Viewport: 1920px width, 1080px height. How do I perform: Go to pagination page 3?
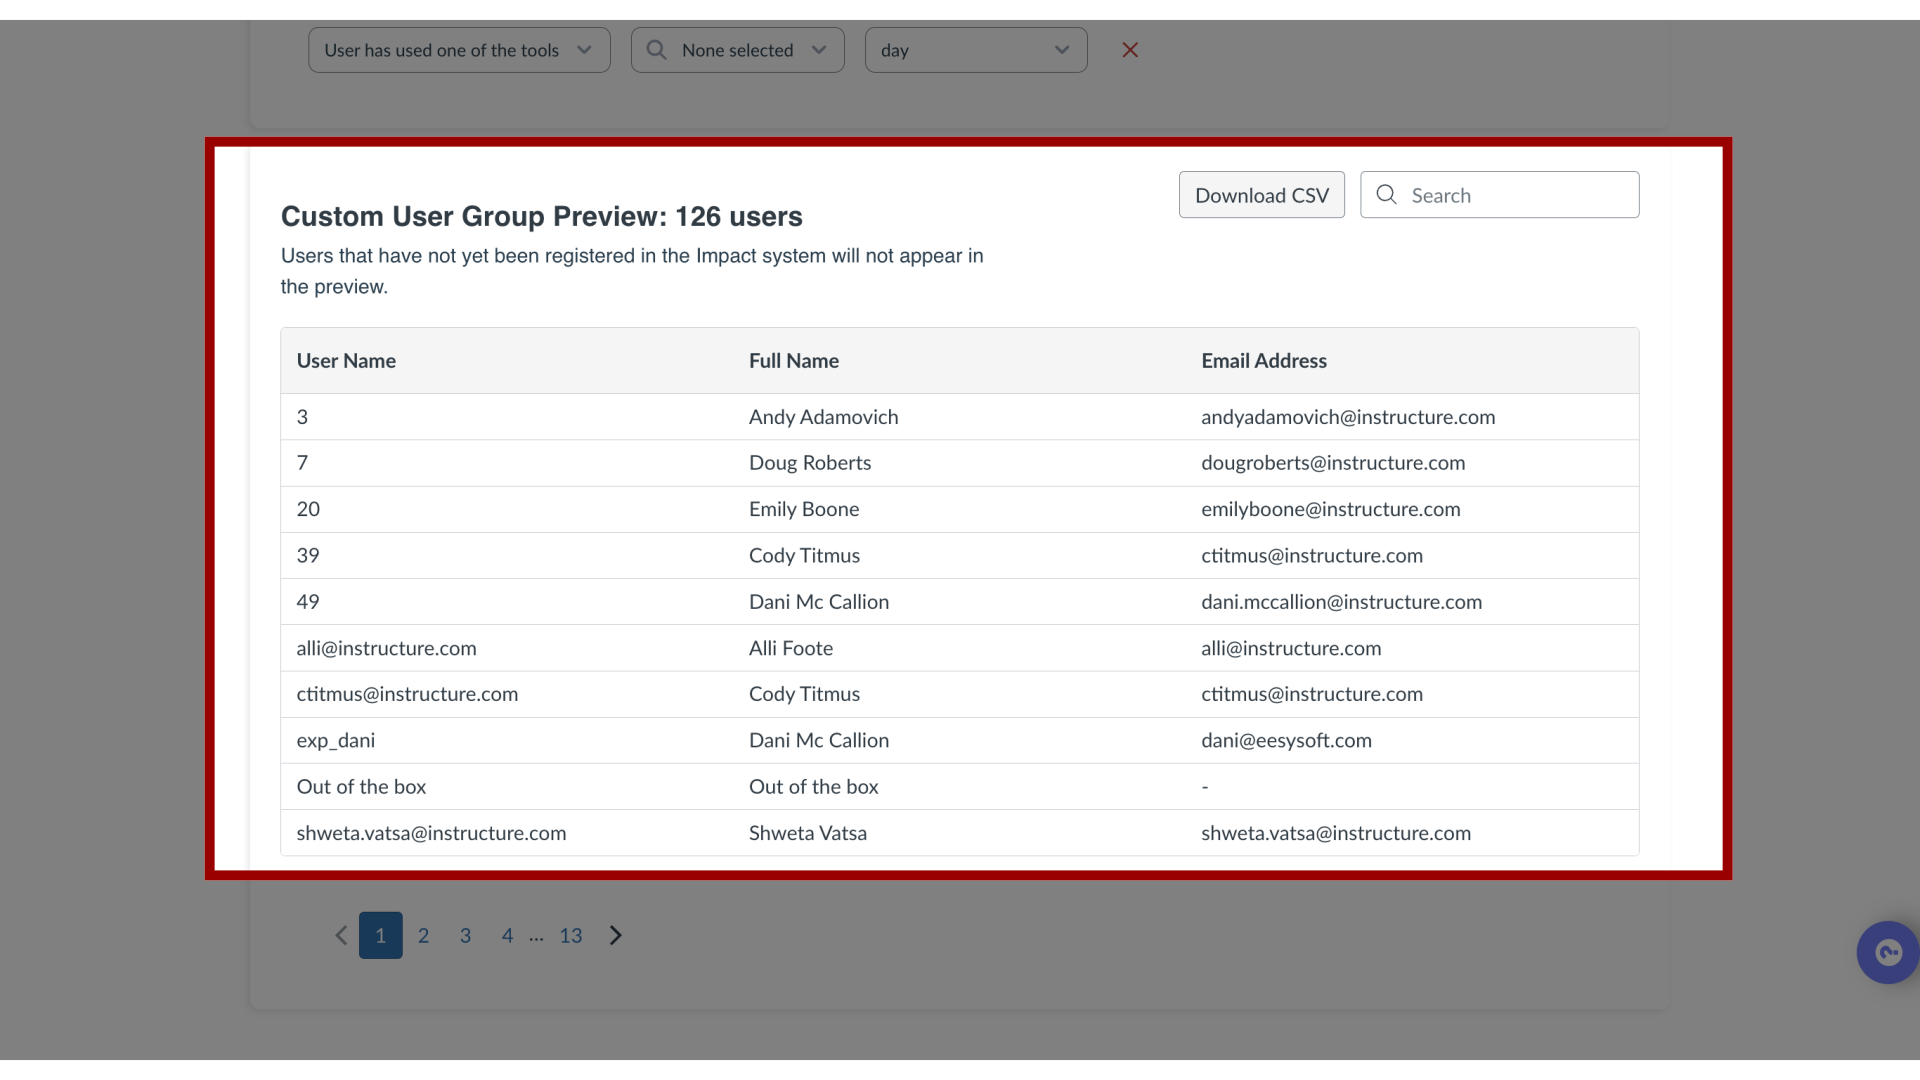pyautogui.click(x=465, y=935)
